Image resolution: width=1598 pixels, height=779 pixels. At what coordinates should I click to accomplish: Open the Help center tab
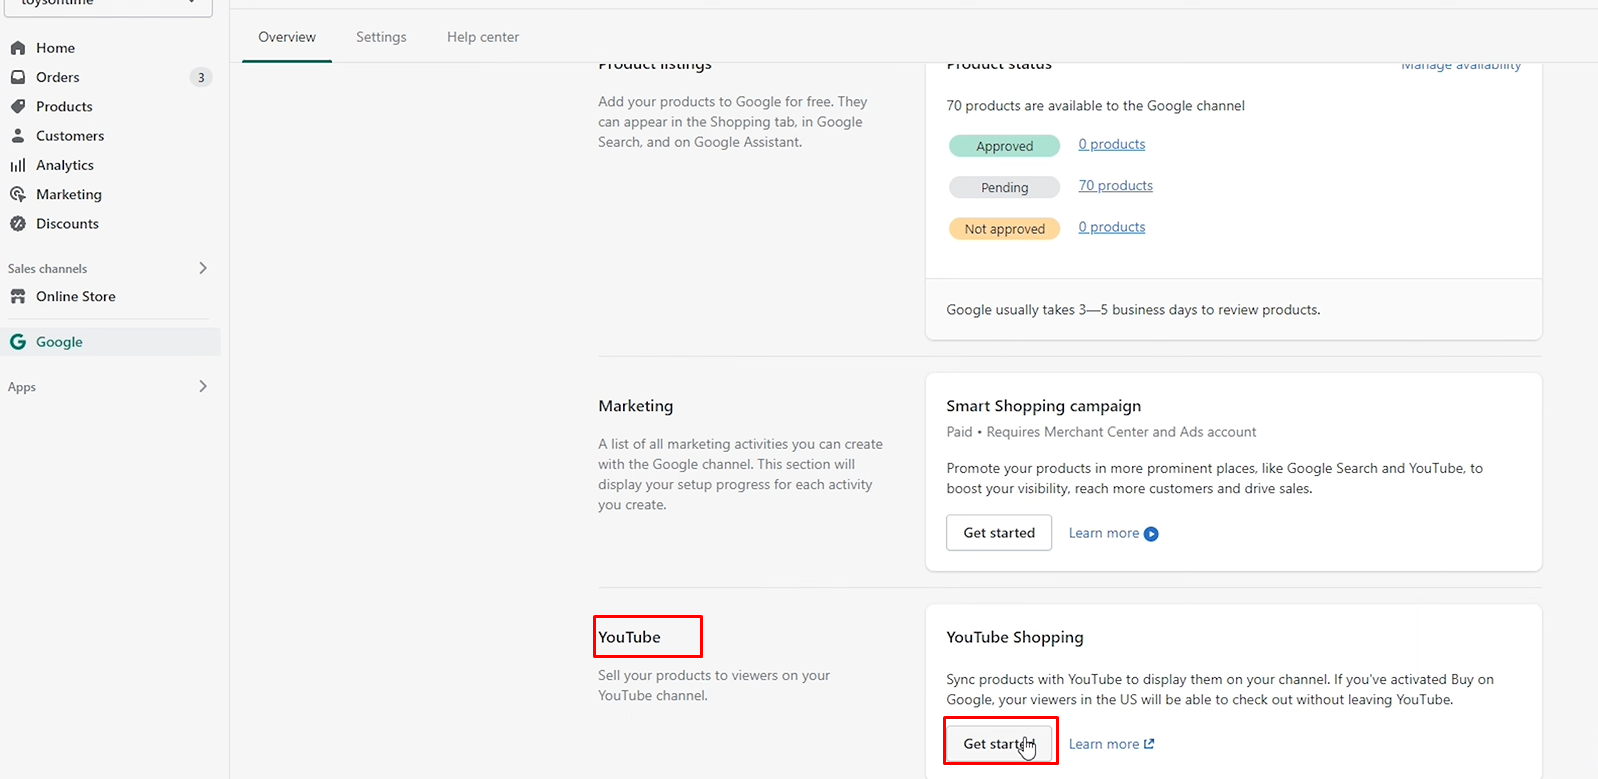(483, 37)
